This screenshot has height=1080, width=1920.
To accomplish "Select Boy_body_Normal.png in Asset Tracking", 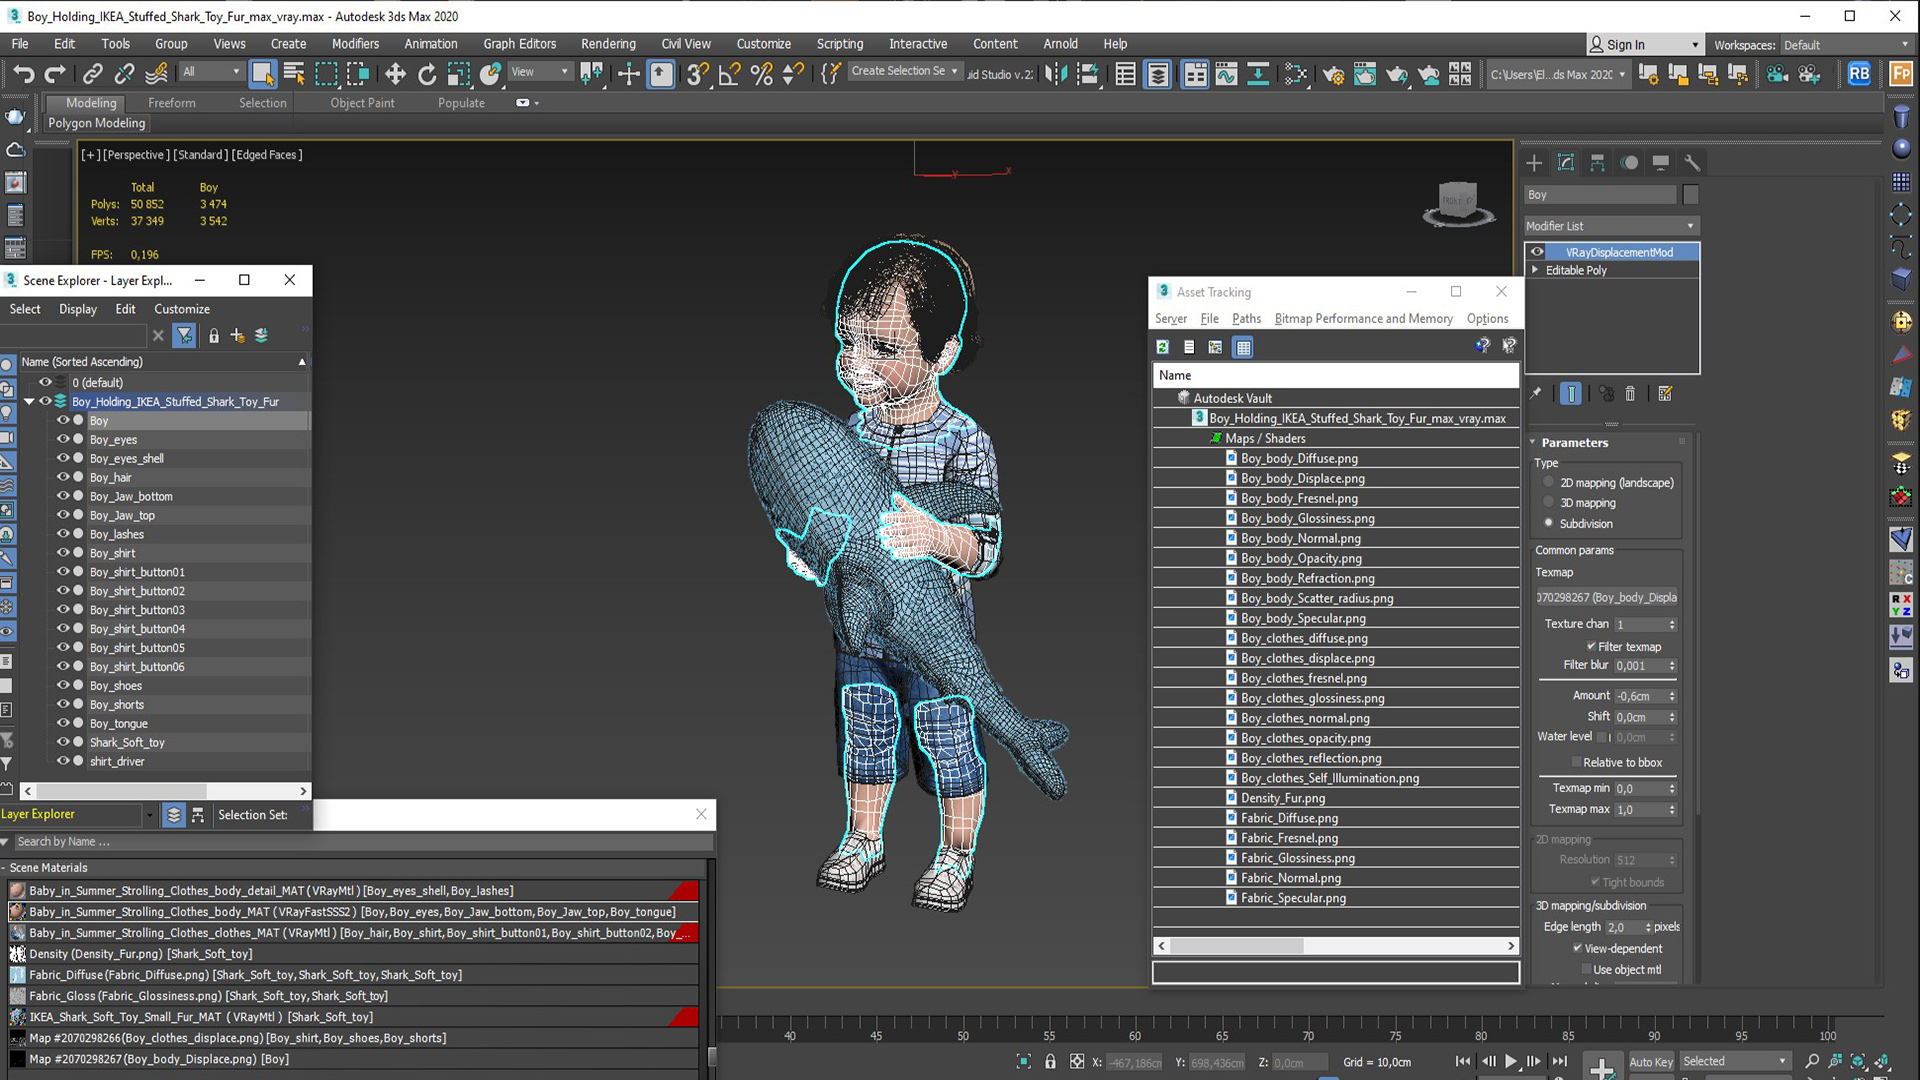I will click(x=1300, y=538).
